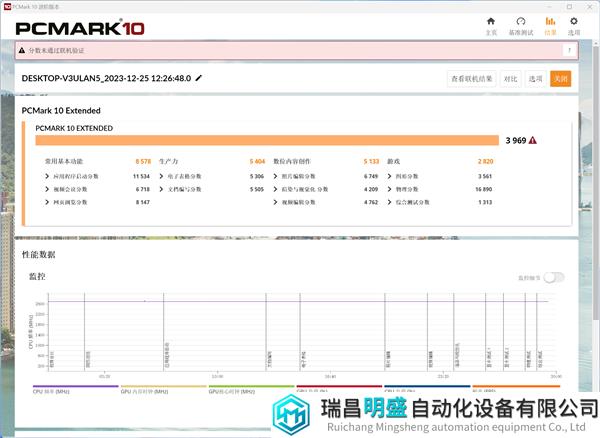Click the Compare (对比) button
This screenshot has height=438, width=600.
point(510,79)
